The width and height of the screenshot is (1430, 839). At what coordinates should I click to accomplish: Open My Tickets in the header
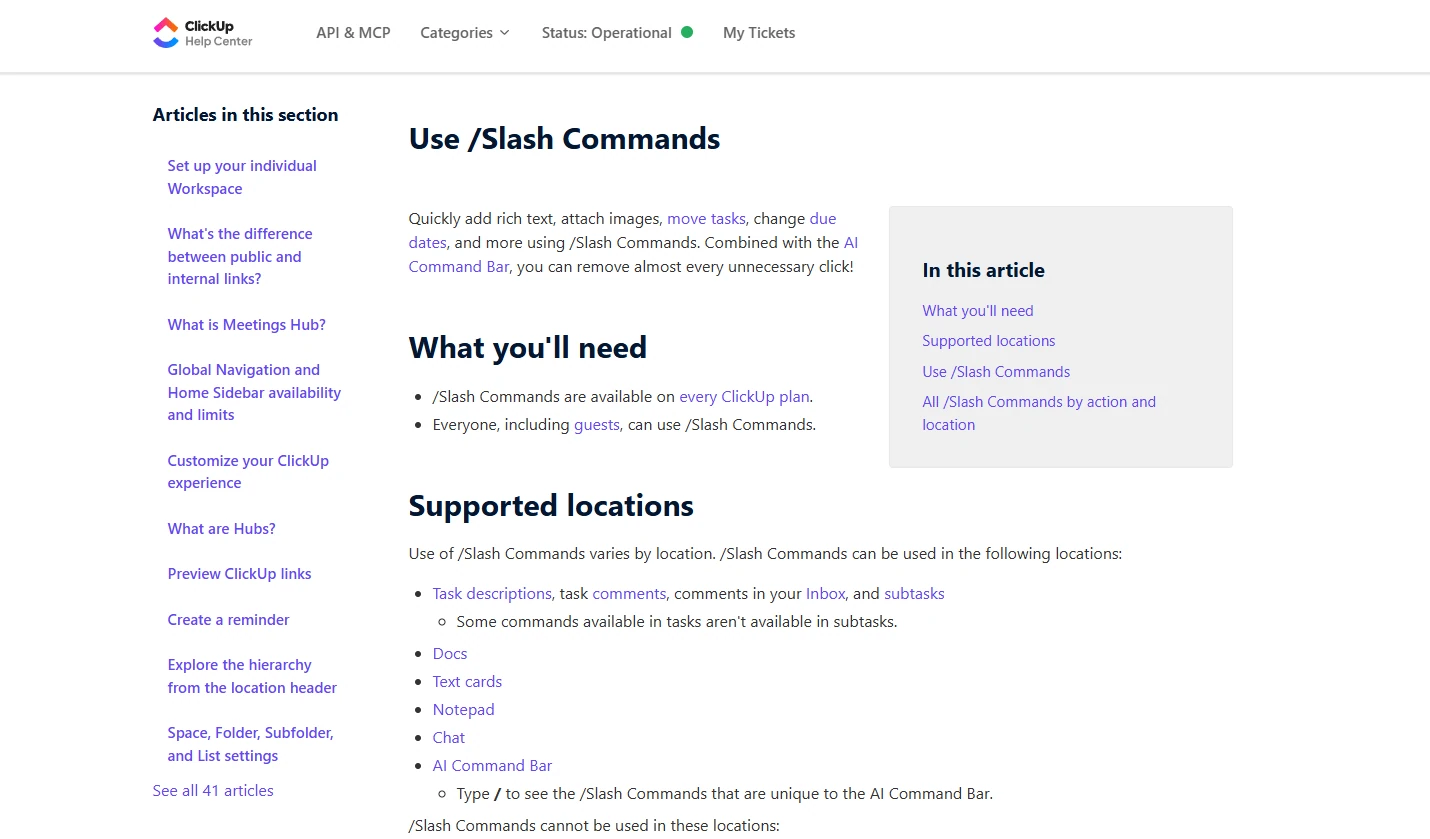[759, 33]
